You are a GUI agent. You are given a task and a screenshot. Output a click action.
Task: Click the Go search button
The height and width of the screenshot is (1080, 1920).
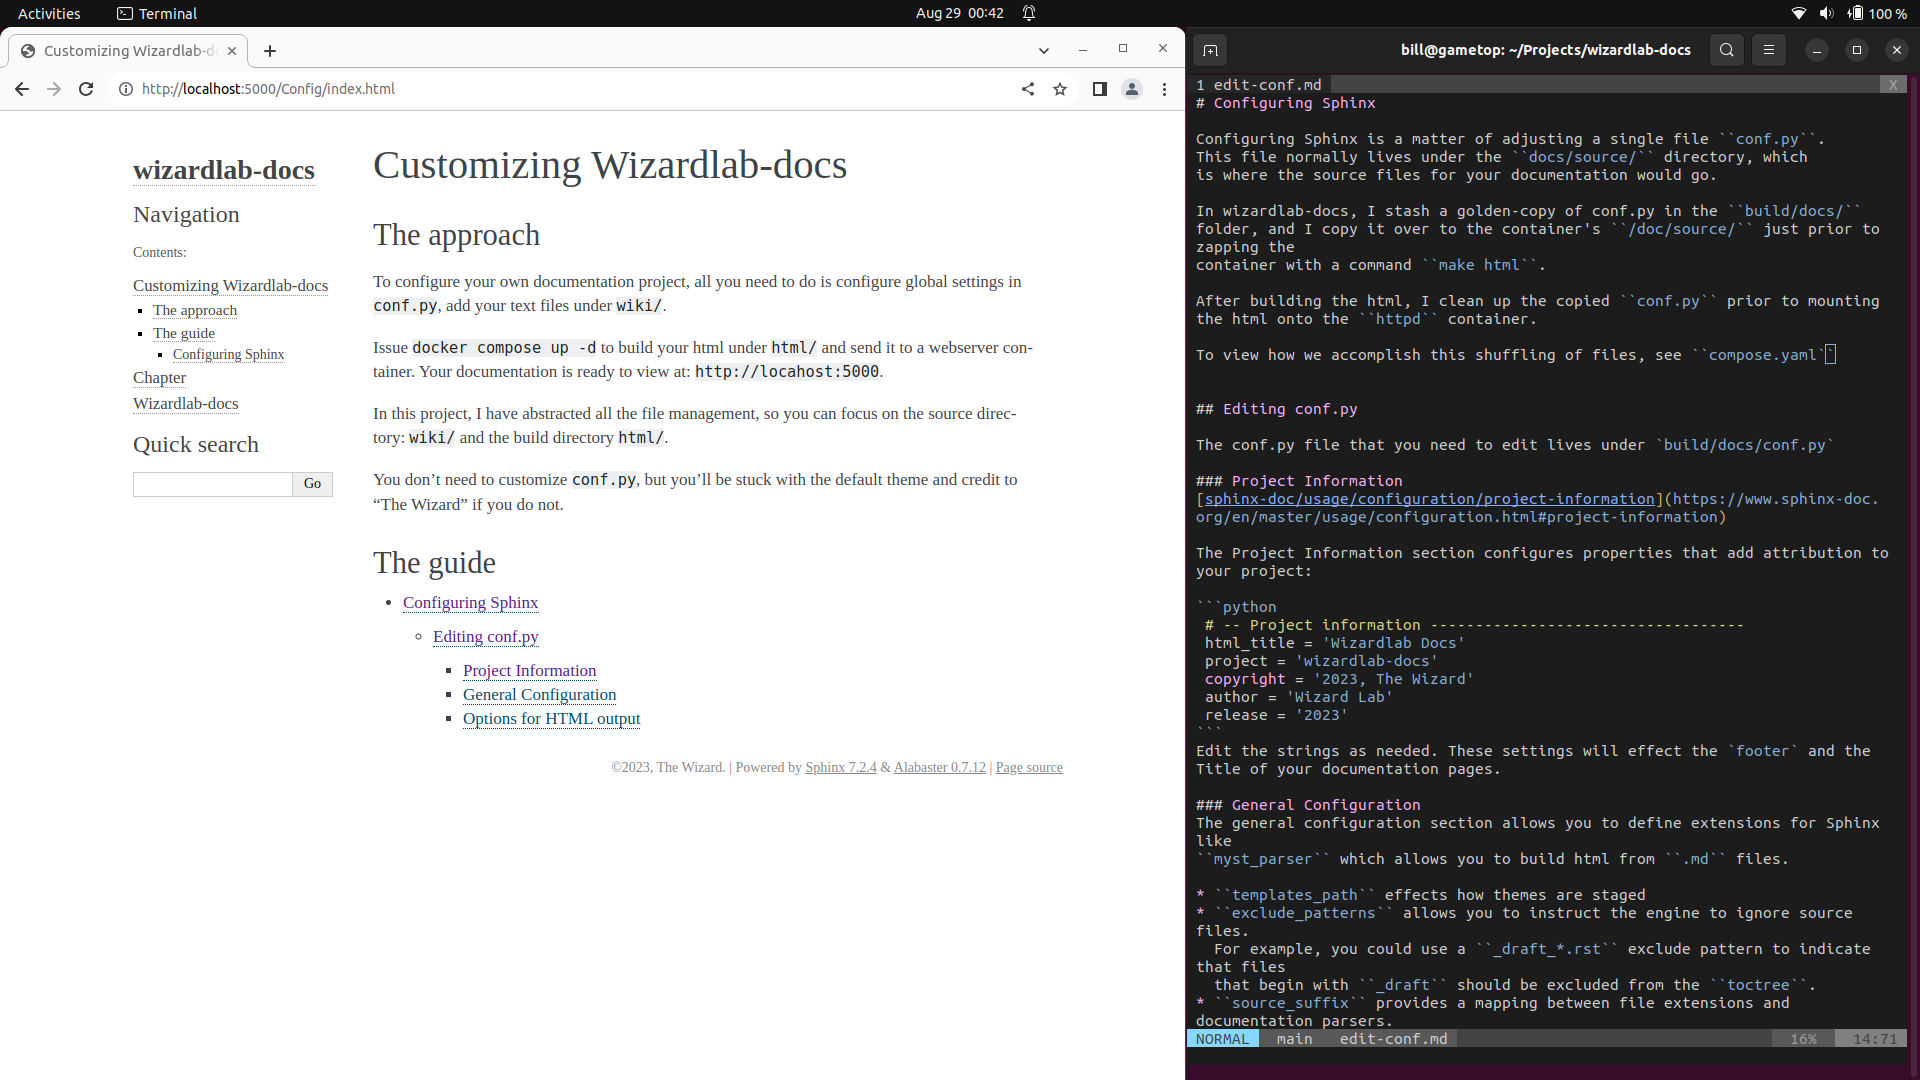[312, 485]
